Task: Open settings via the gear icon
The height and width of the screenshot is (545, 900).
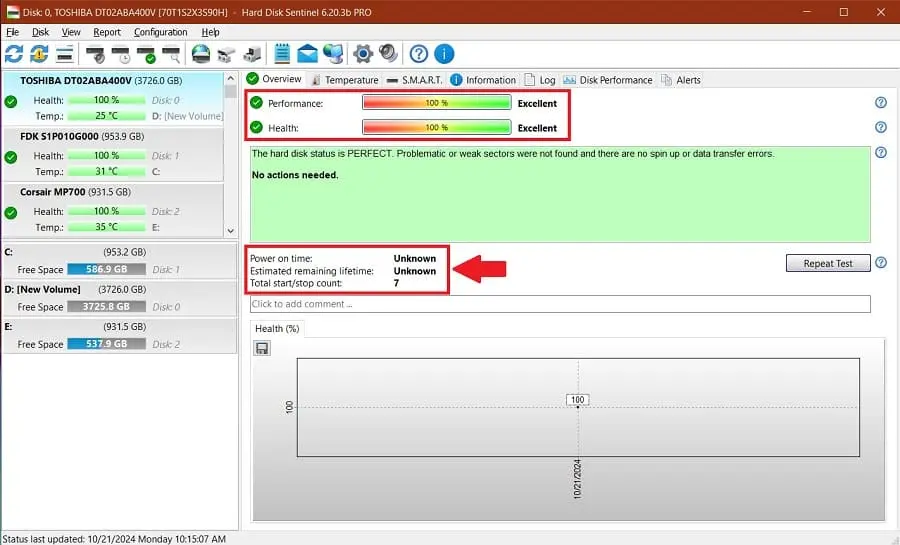Action: tap(363, 54)
